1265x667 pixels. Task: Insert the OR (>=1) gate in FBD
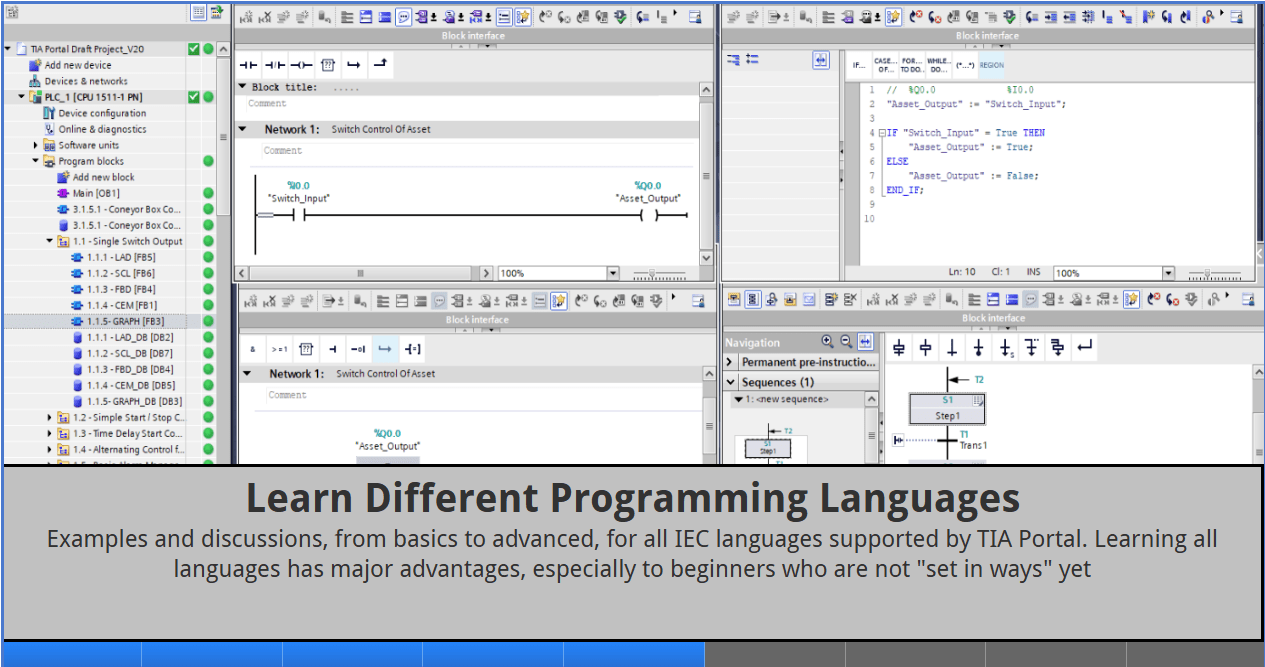280,349
